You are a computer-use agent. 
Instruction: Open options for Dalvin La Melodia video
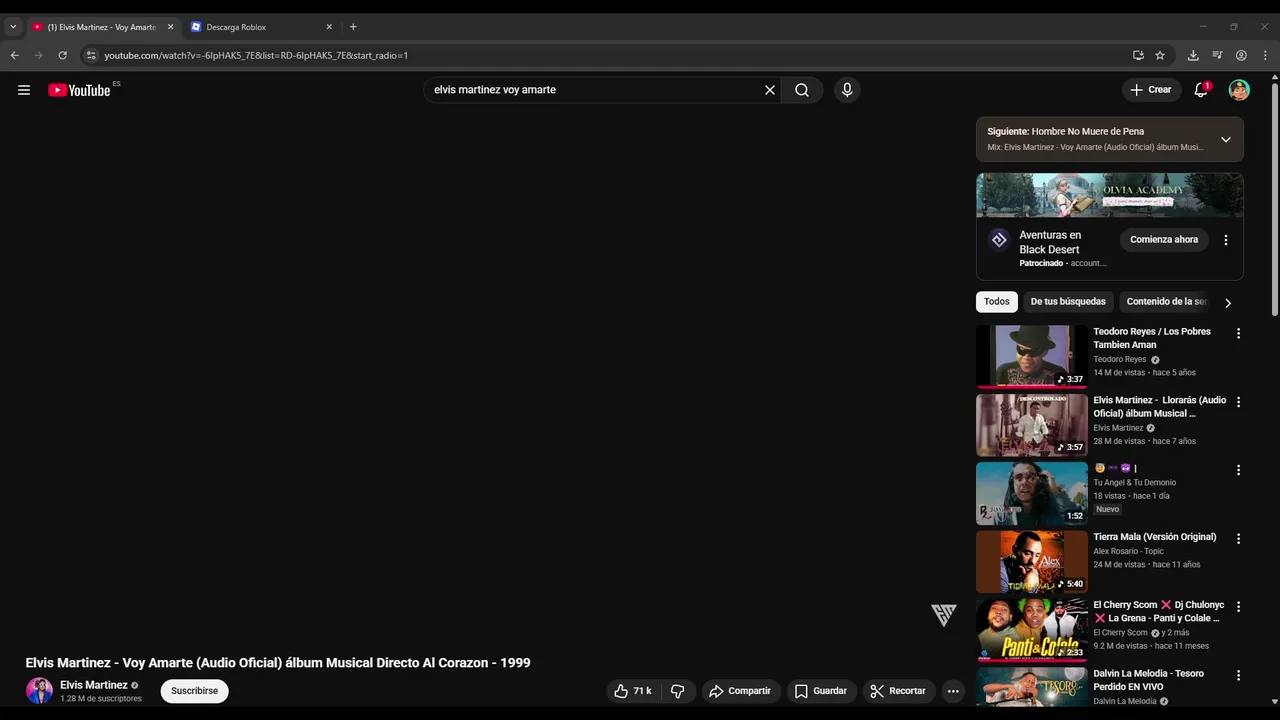[x=1238, y=676]
